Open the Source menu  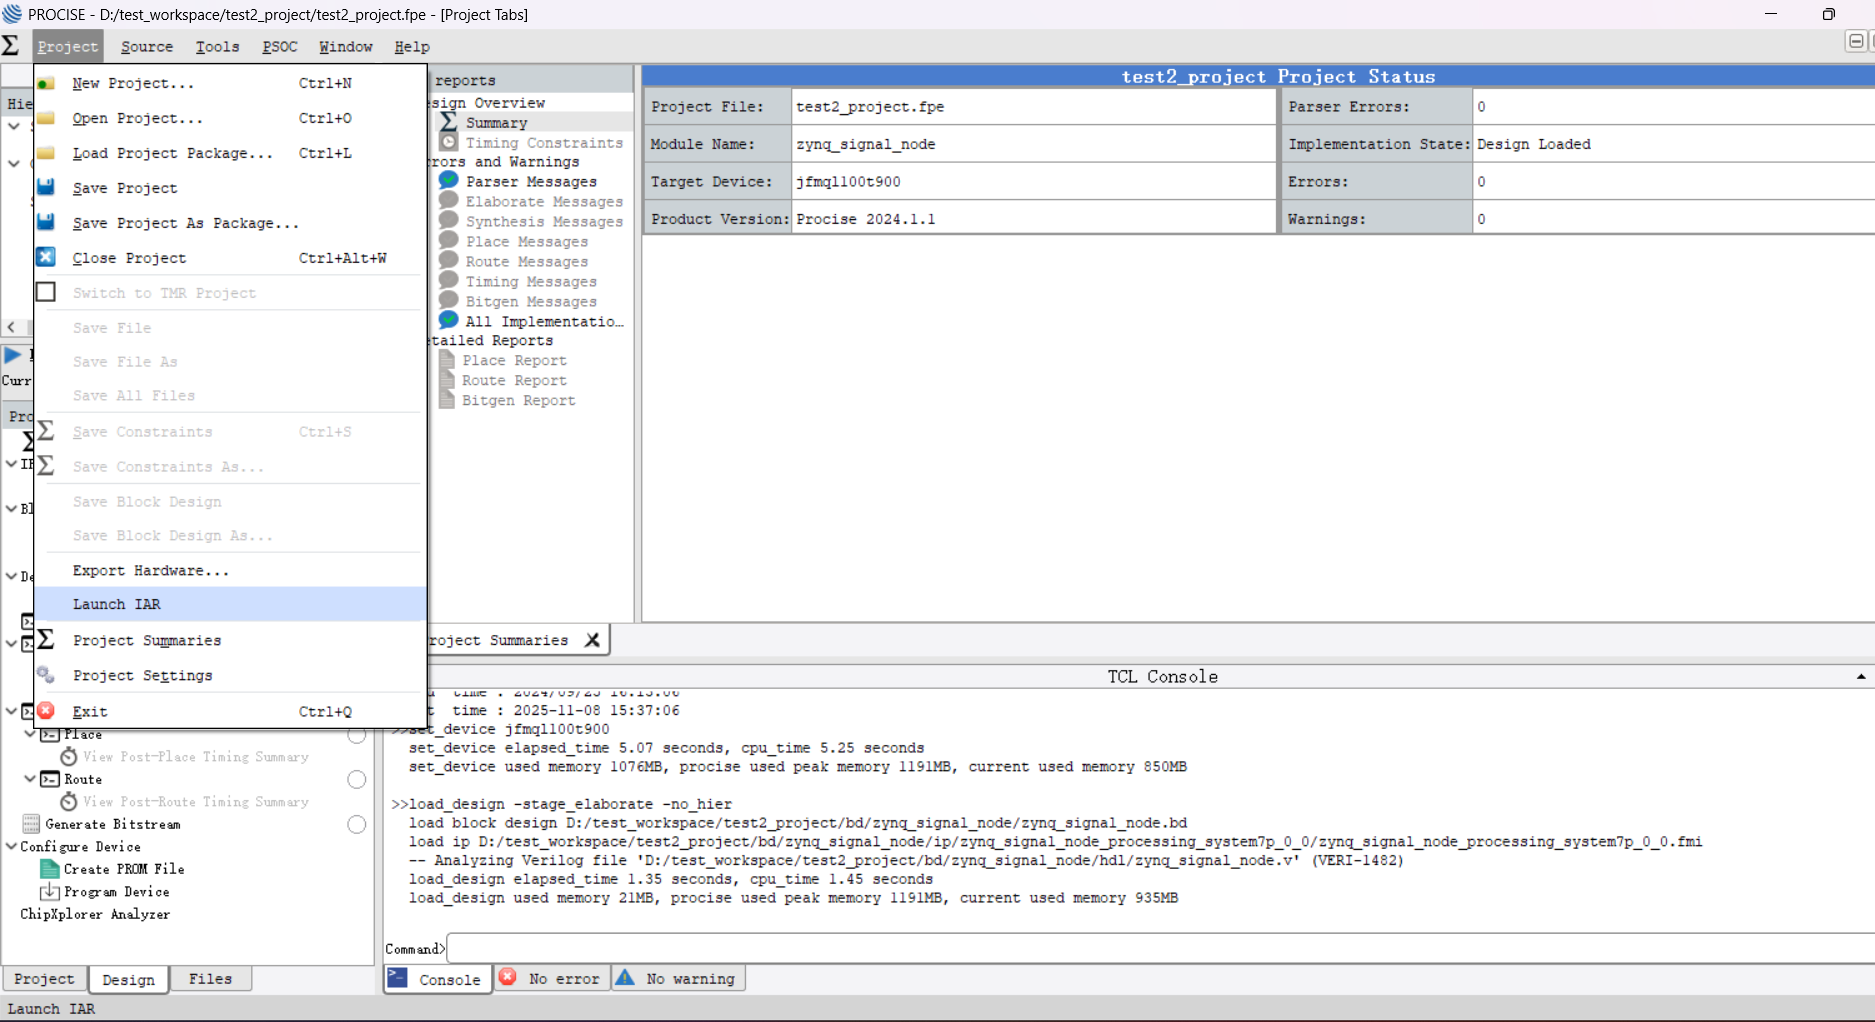click(147, 47)
